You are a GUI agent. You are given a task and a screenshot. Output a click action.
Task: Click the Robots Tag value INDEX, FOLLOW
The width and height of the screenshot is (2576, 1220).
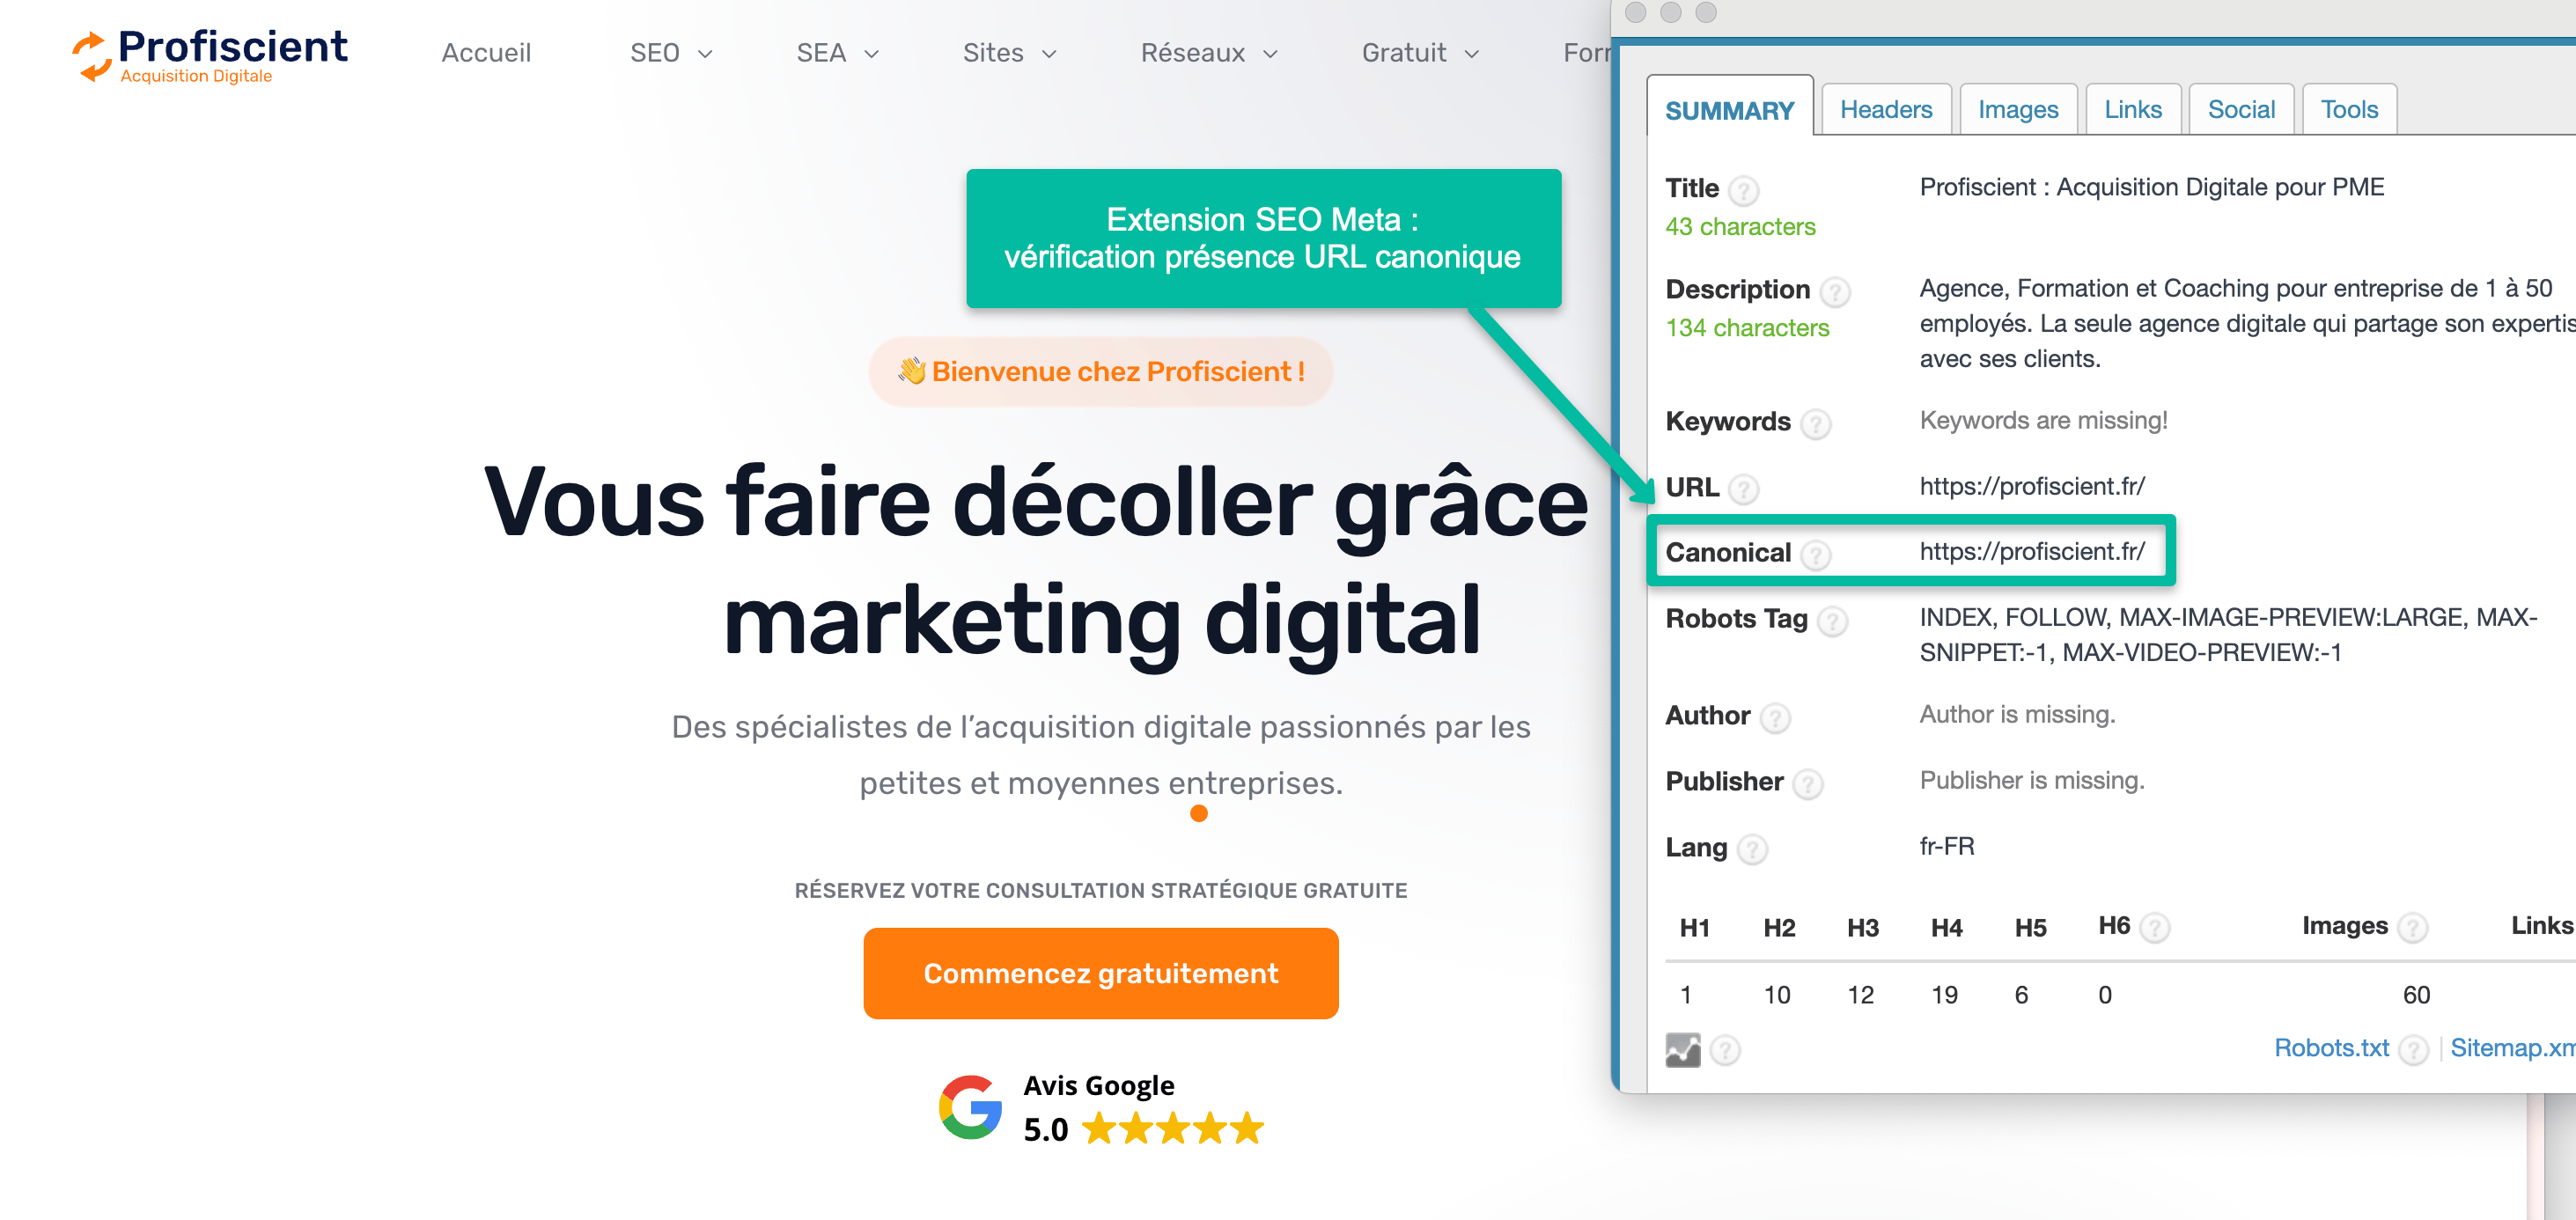coord(2228,635)
